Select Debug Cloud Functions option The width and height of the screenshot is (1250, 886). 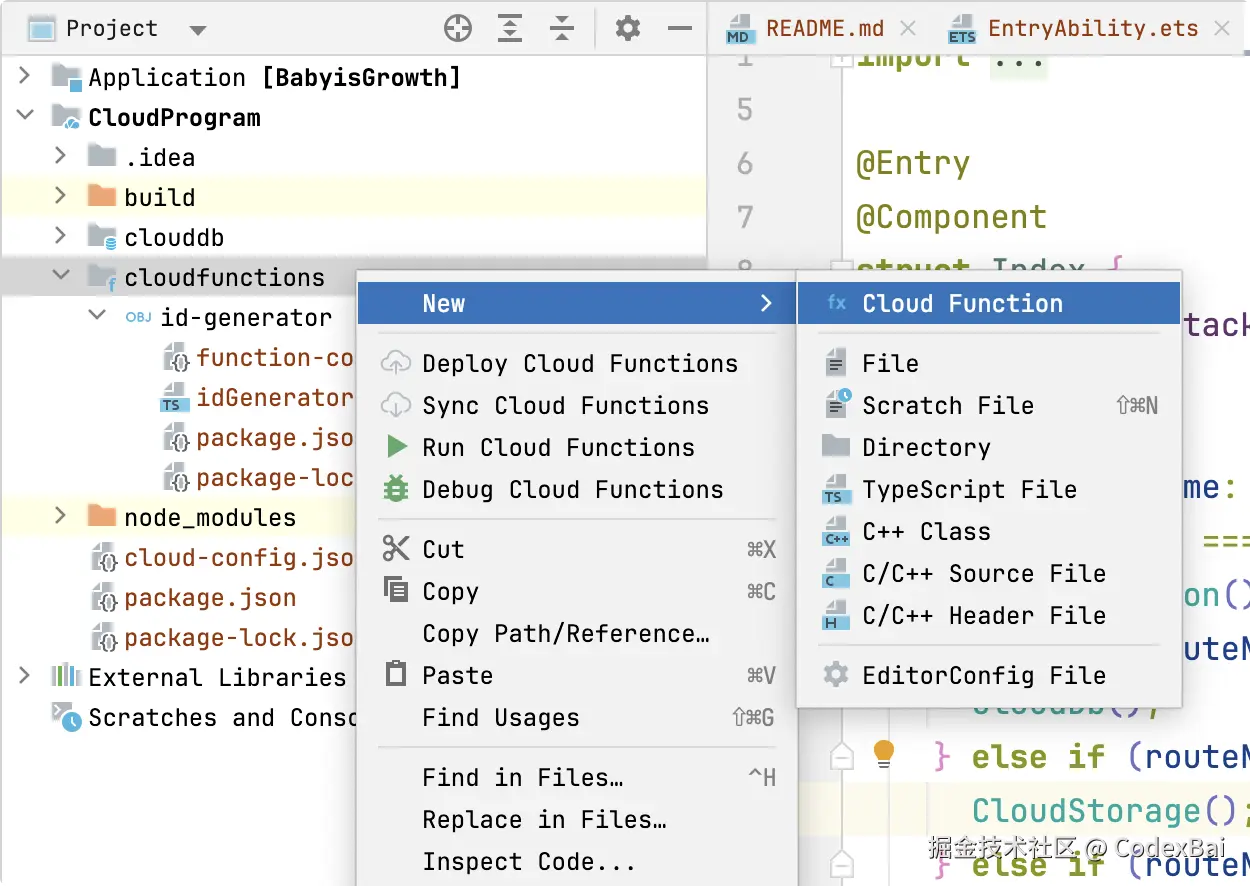[572, 490]
